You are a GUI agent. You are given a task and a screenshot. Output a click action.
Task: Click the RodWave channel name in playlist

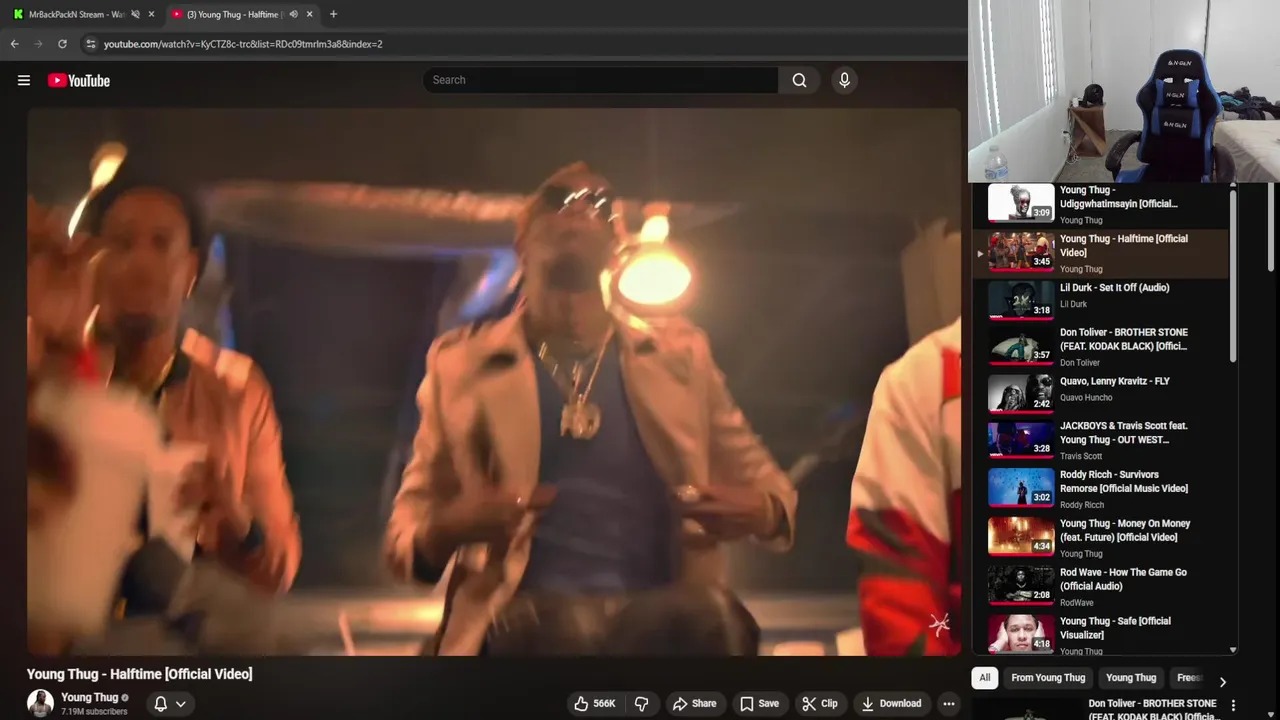click(1077, 603)
